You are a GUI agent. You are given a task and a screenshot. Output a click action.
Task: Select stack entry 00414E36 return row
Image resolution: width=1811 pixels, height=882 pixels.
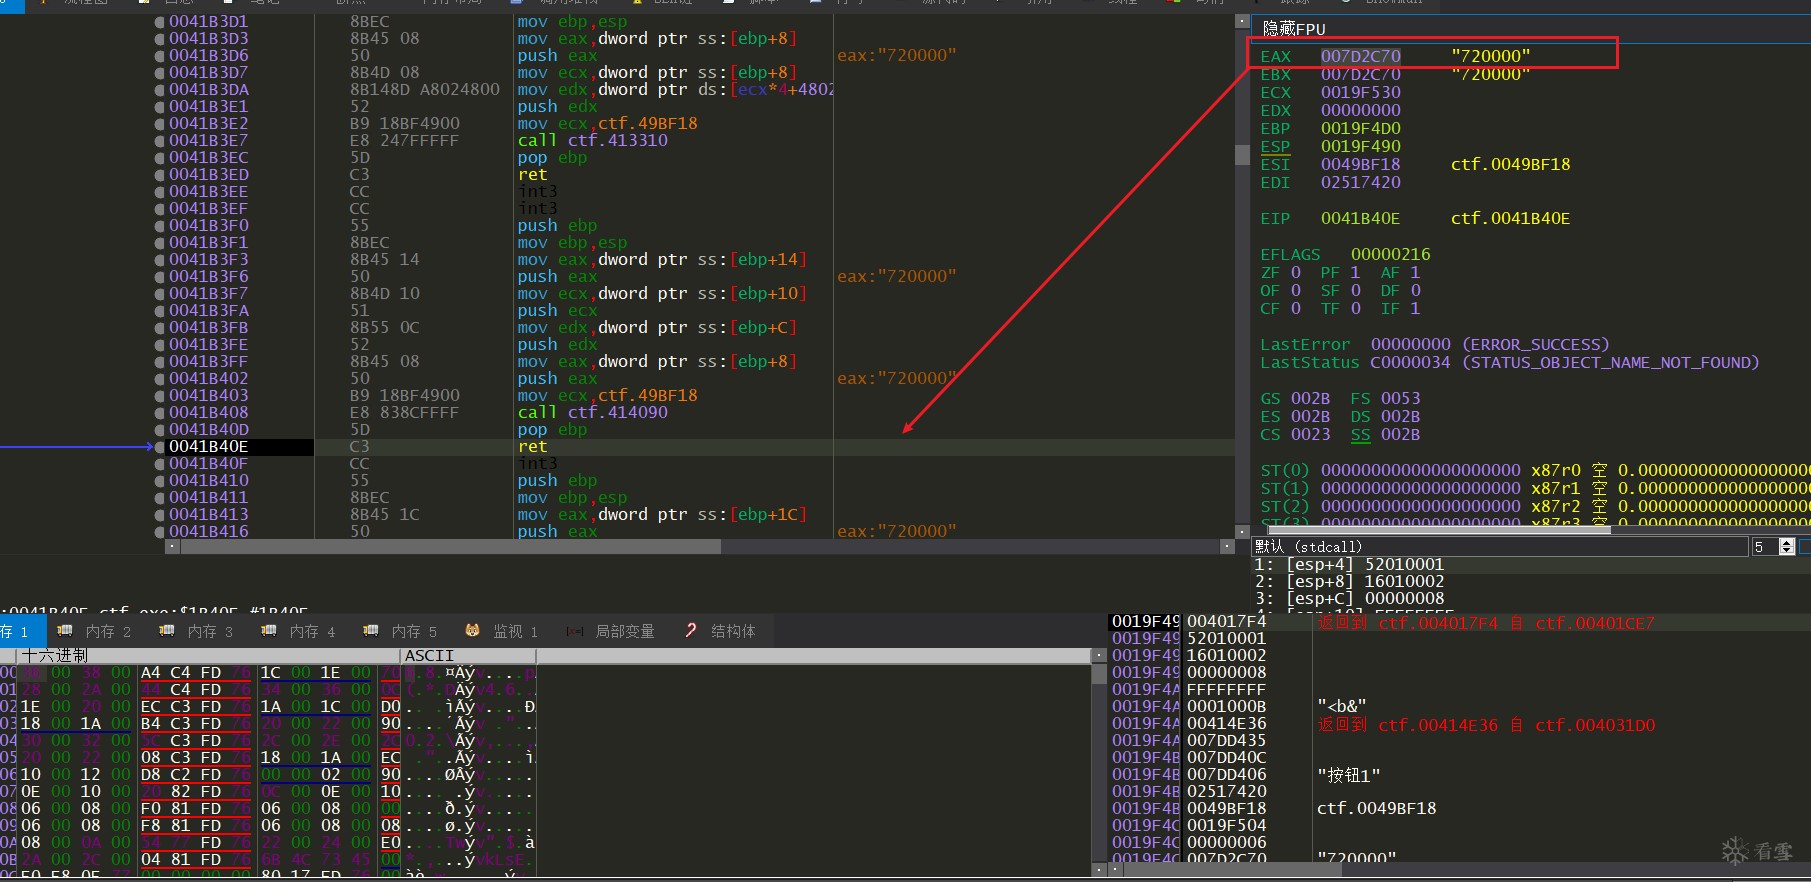(1460, 723)
